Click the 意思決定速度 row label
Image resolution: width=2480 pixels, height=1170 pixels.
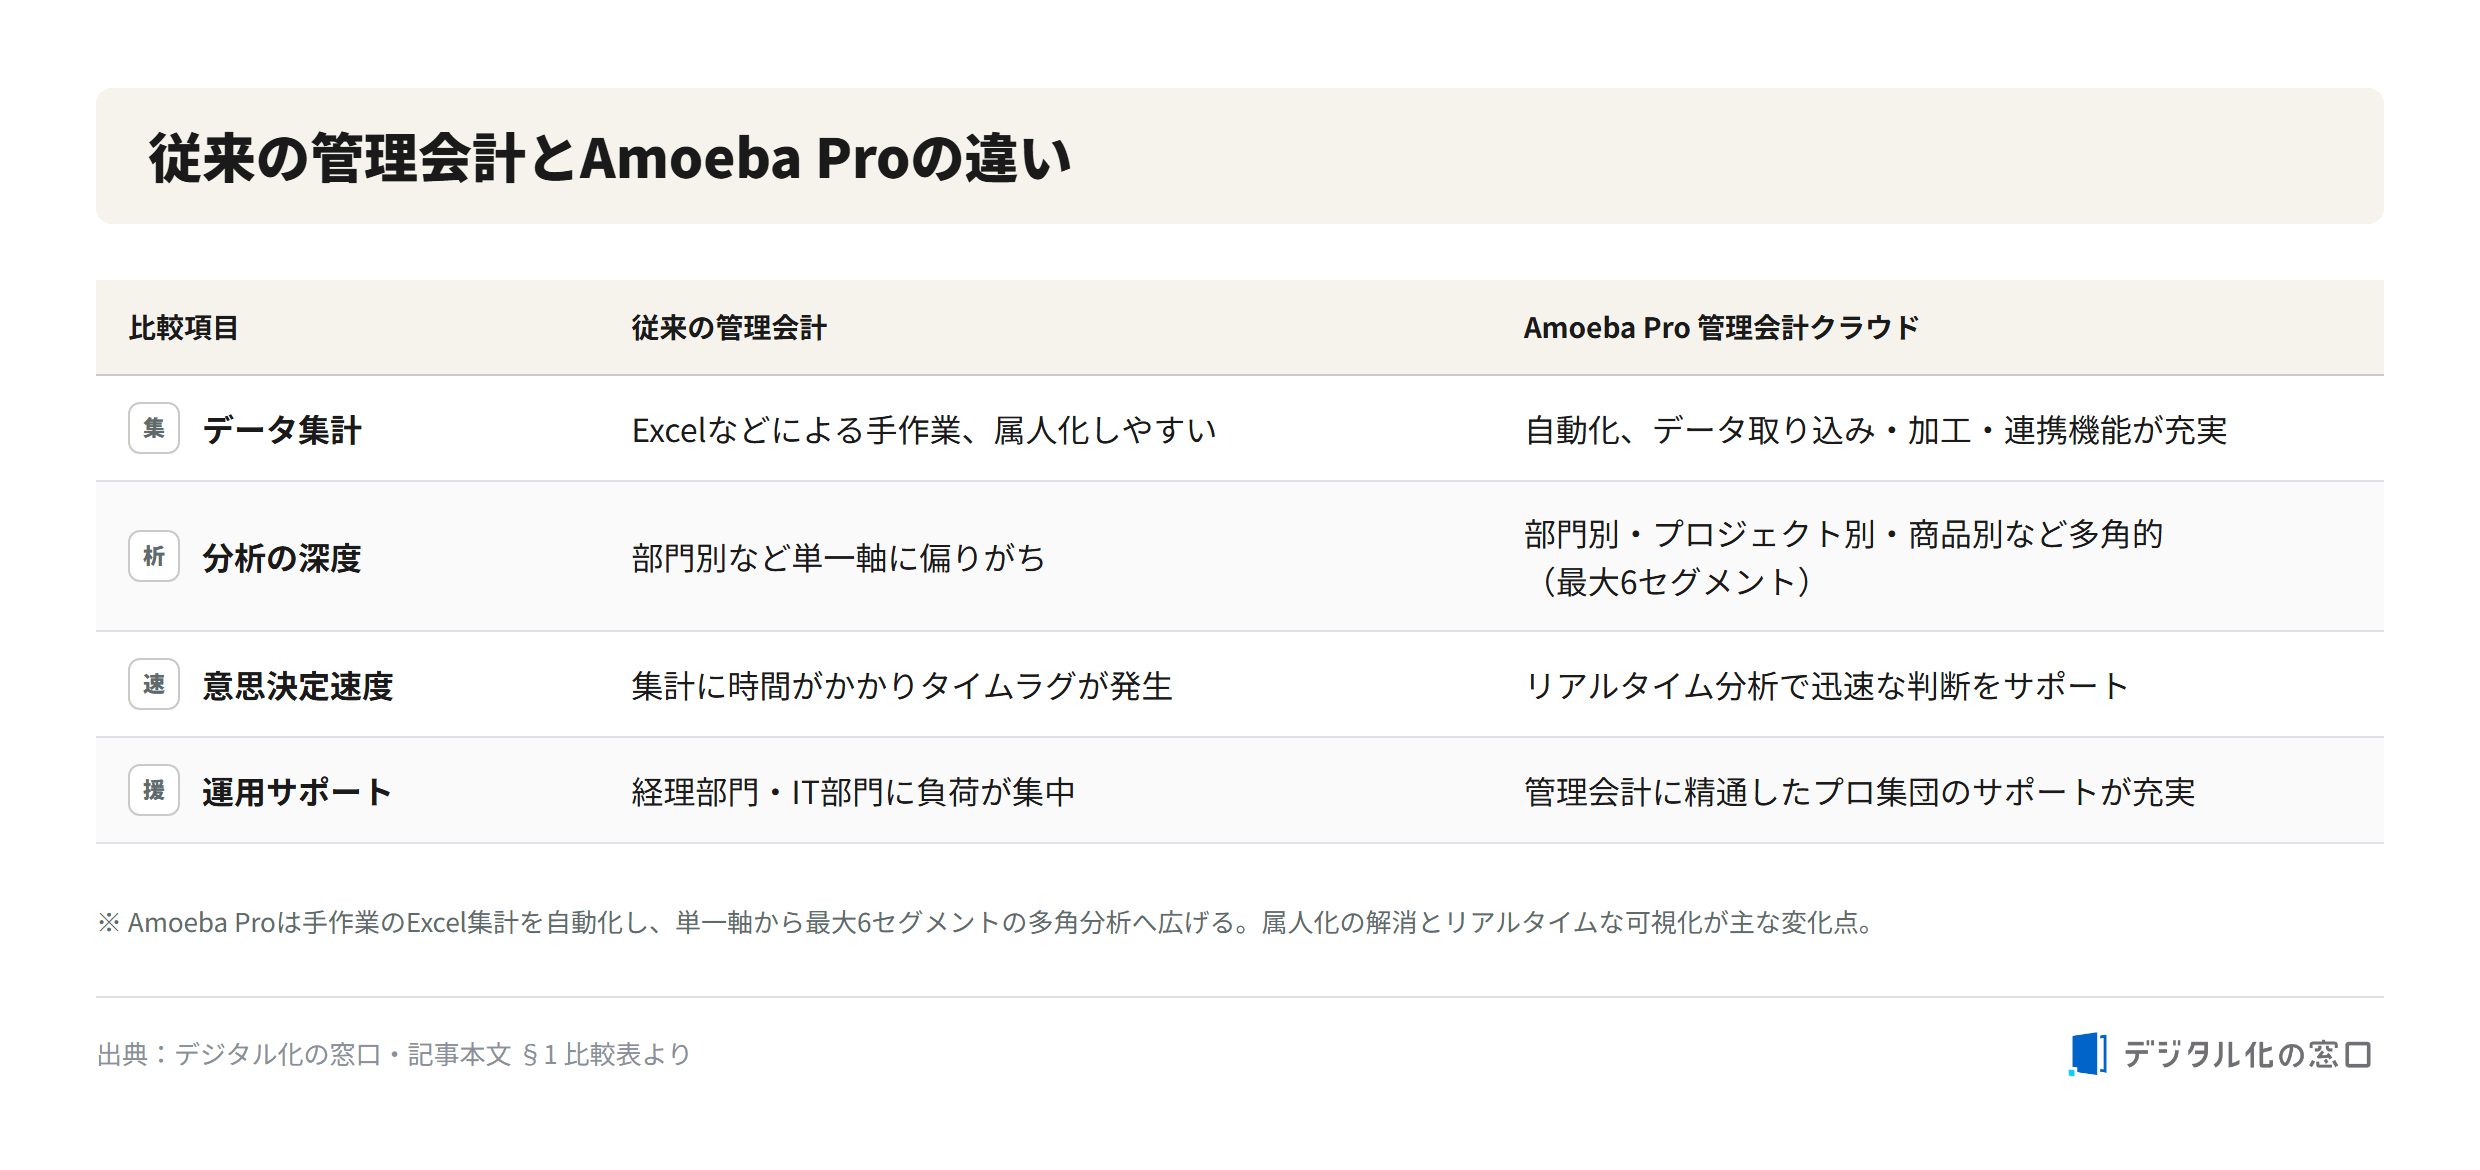click(297, 686)
